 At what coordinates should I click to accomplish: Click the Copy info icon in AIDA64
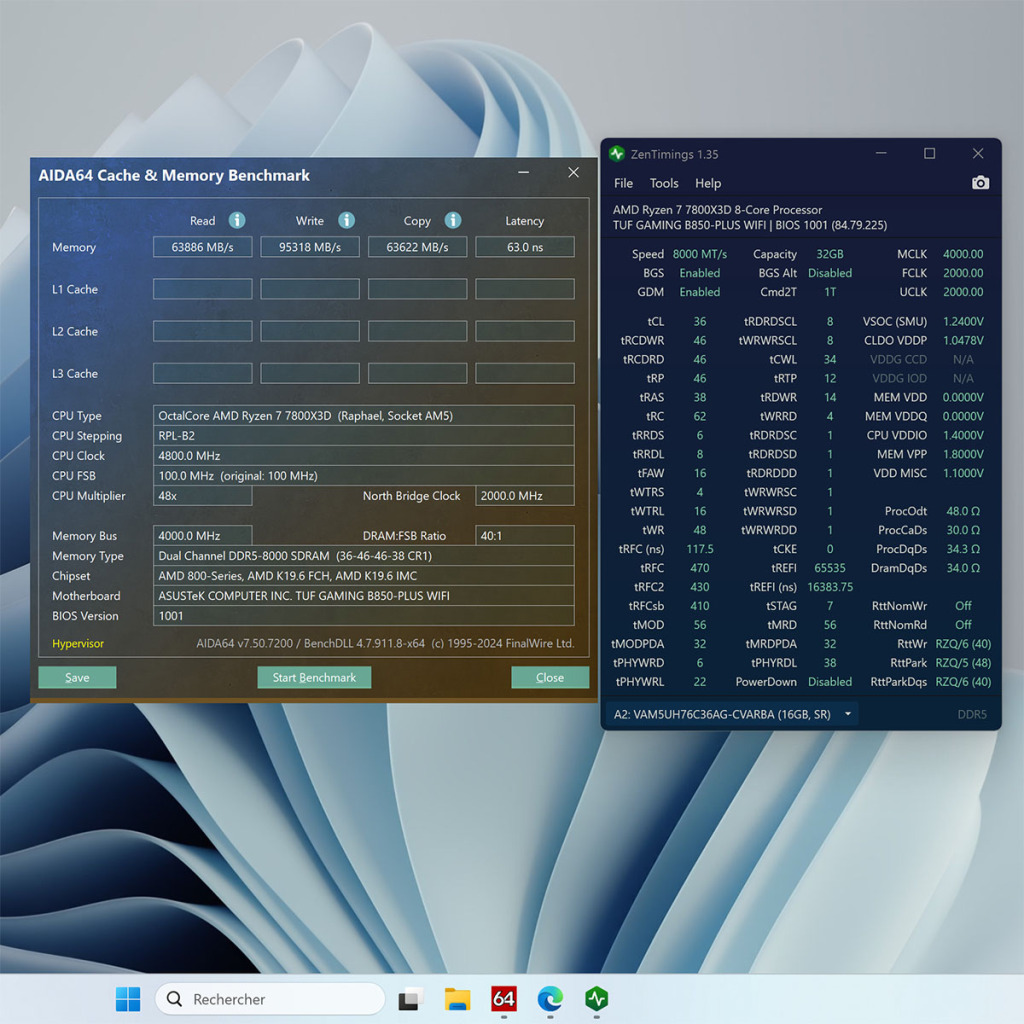453,221
